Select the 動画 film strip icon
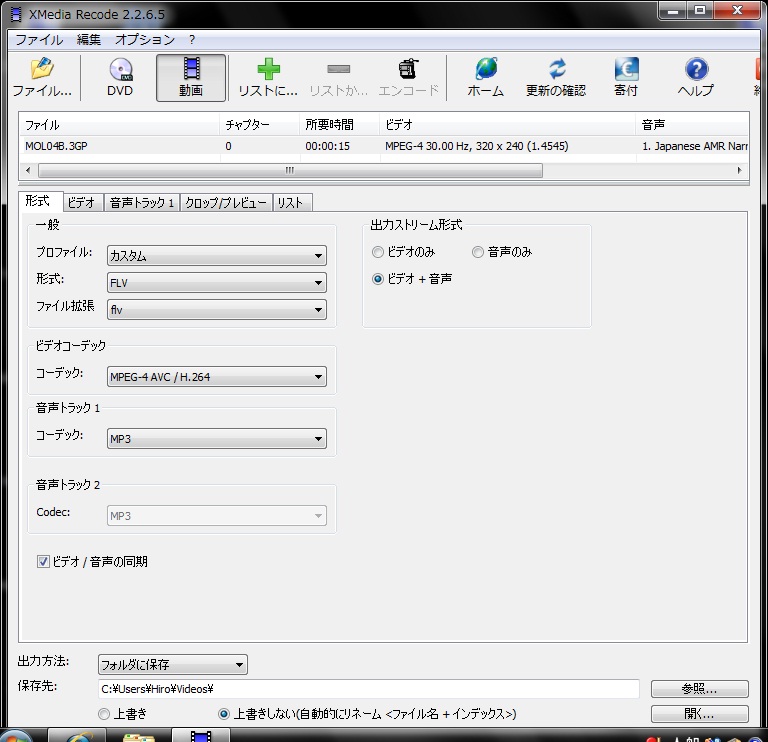Image resolution: width=768 pixels, height=742 pixels. click(191, 70)
